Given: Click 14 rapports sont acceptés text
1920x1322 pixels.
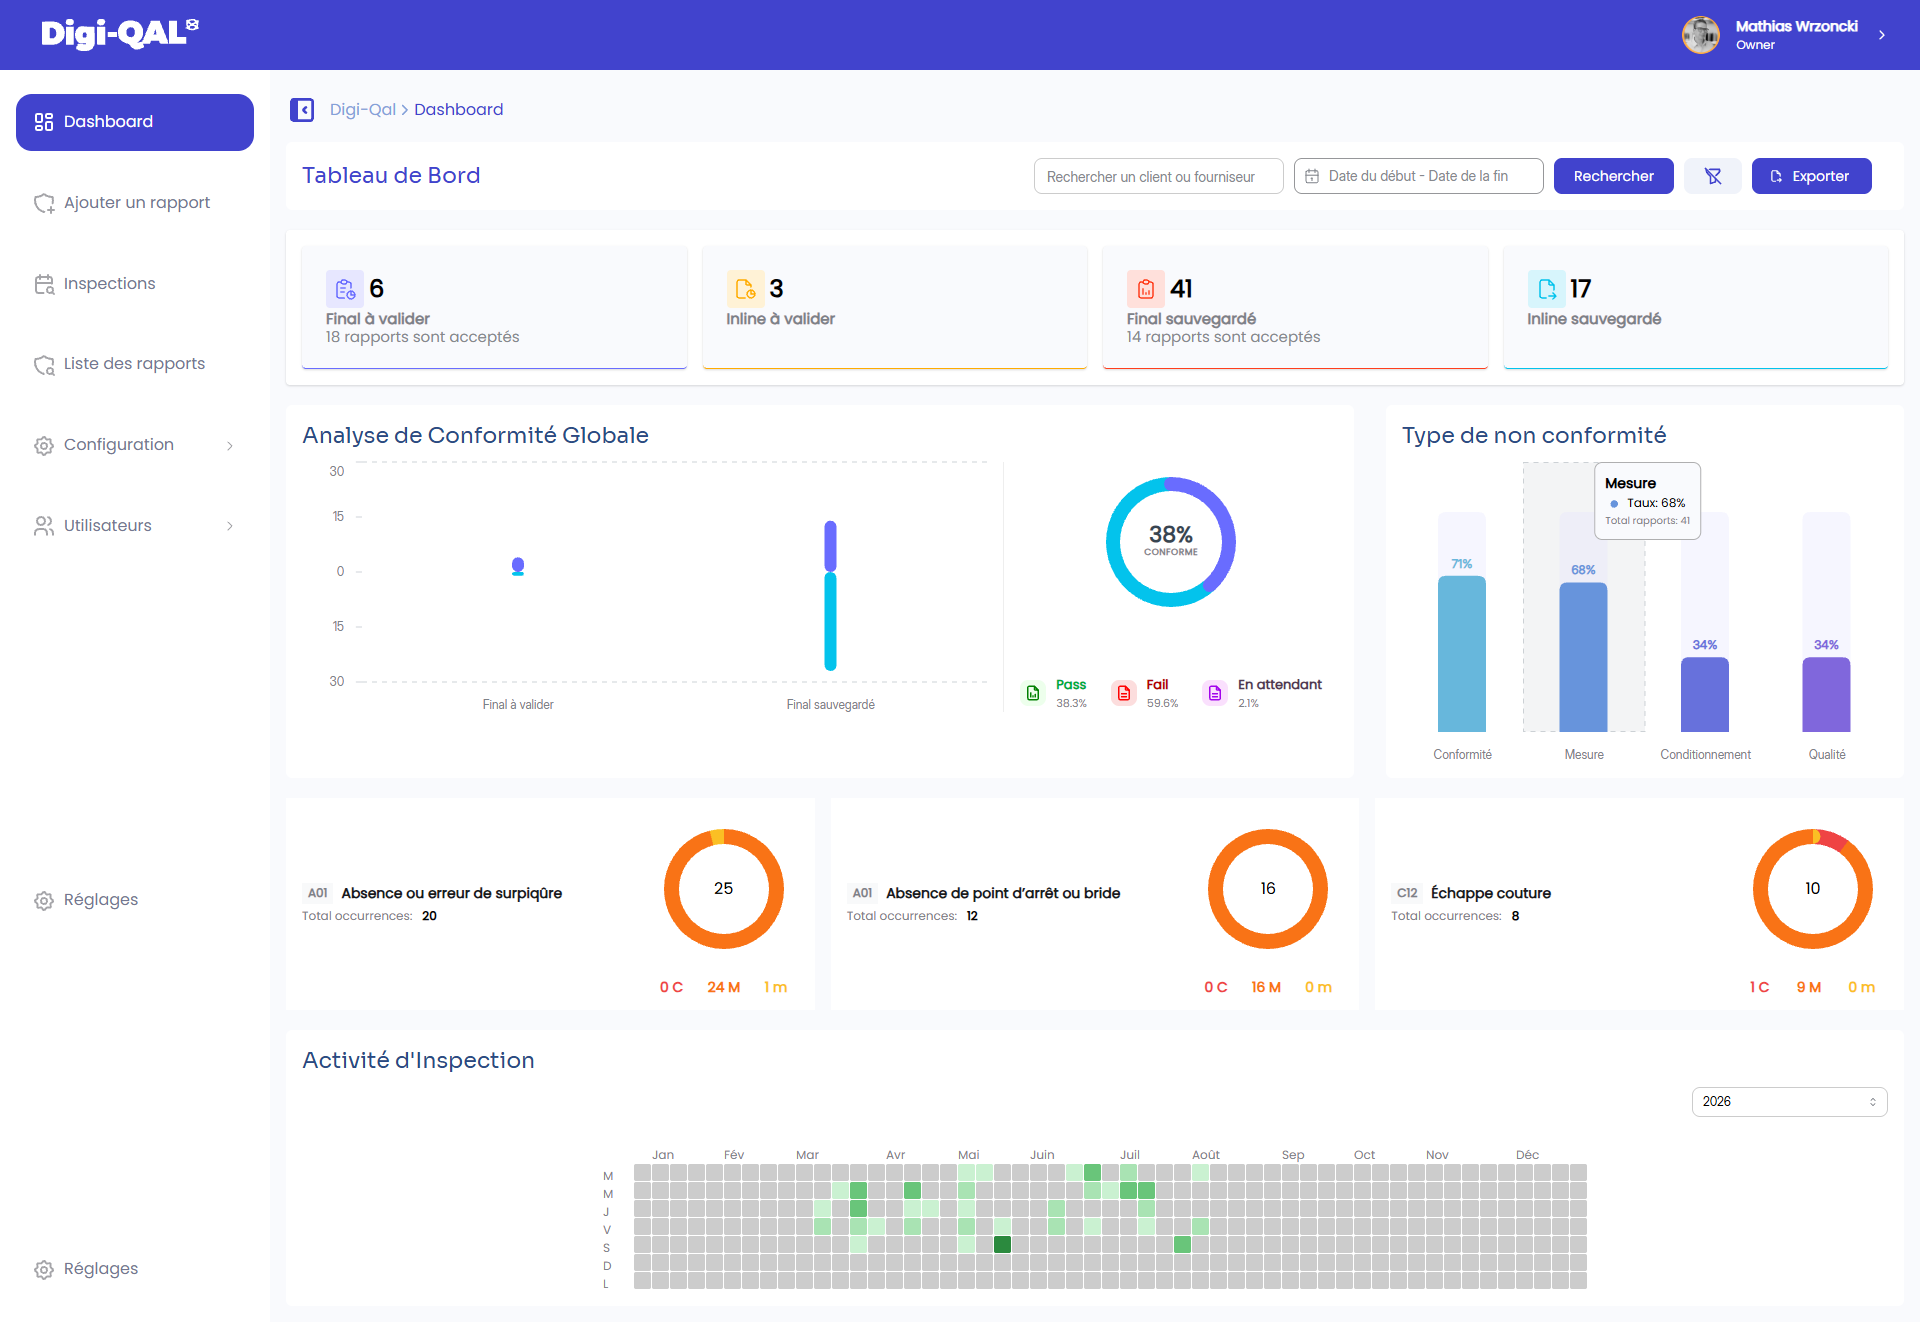Looking at the screenshot, I should (1223, 337).
